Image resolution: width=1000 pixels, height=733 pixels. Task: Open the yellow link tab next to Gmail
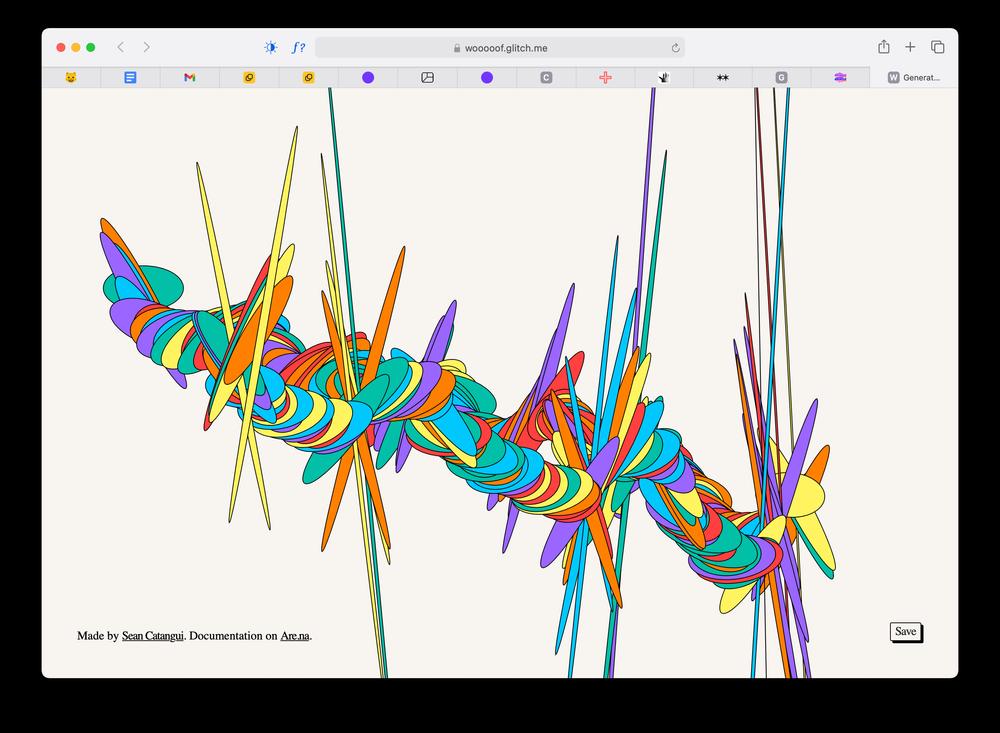pyautogui.click(x=249, y=78)
